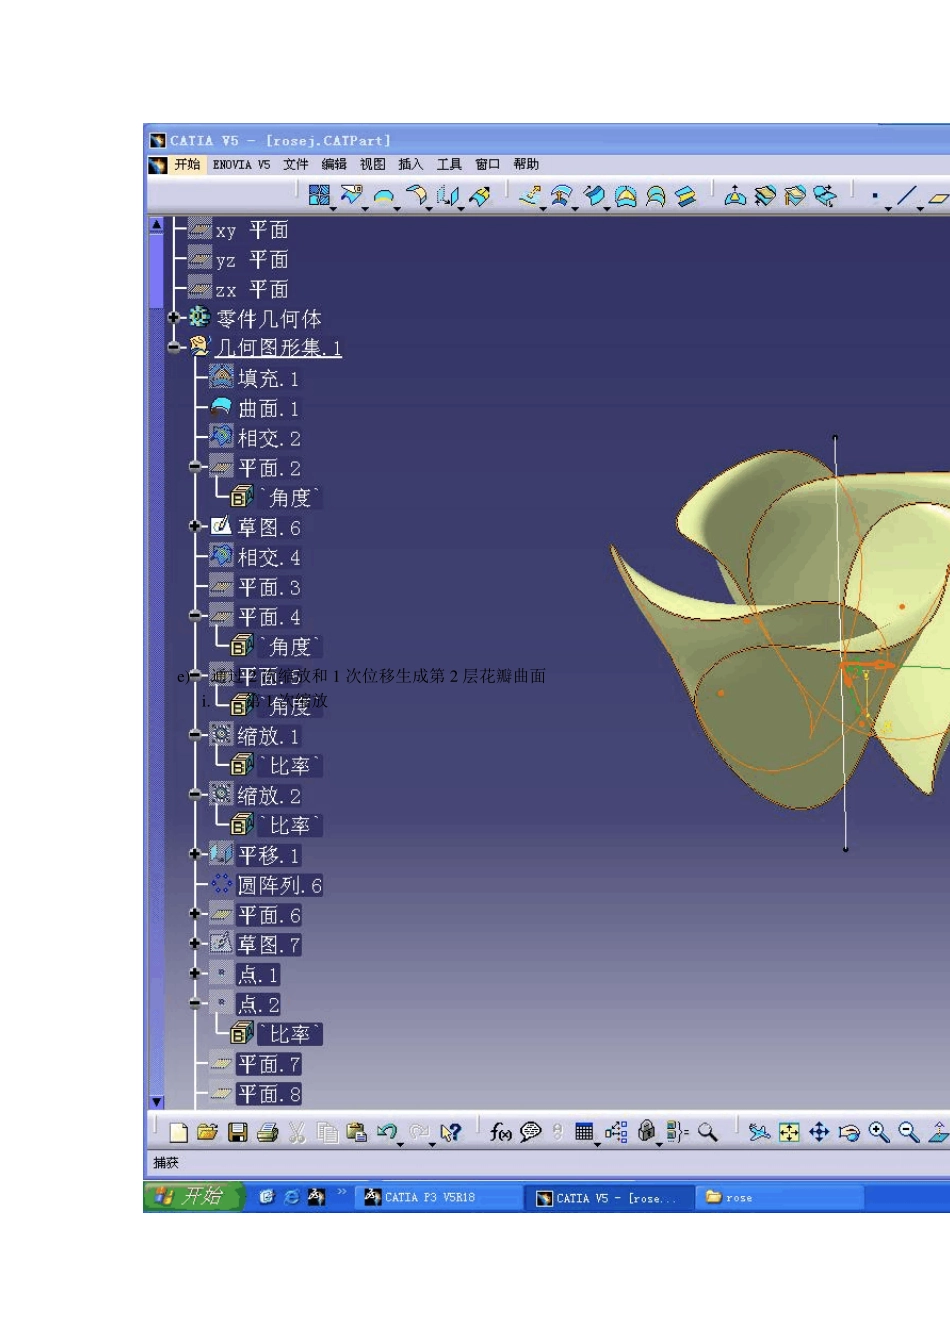Viewport: 950px width, 1344px height.
Task: Click the Undo arrow icon
Action: click(387, 1132)
